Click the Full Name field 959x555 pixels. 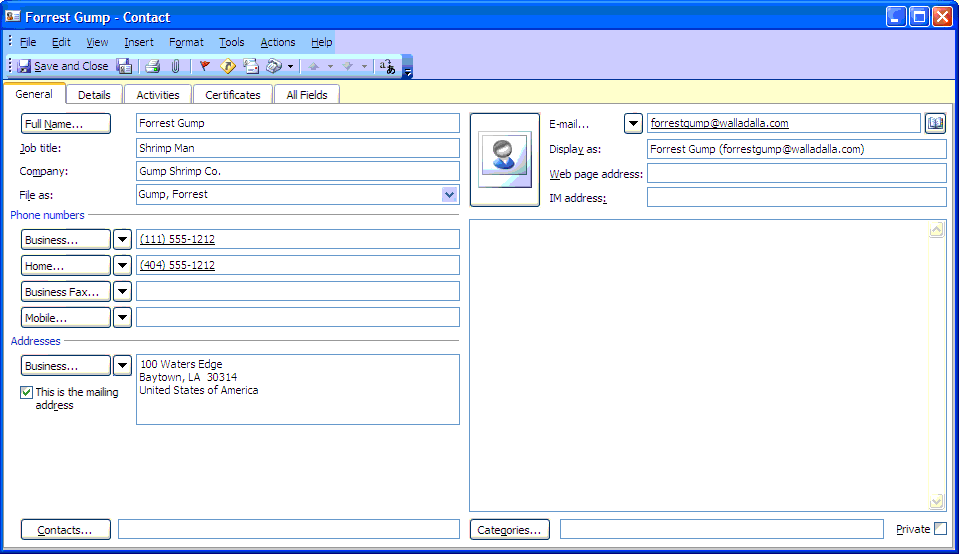(297, 123)
